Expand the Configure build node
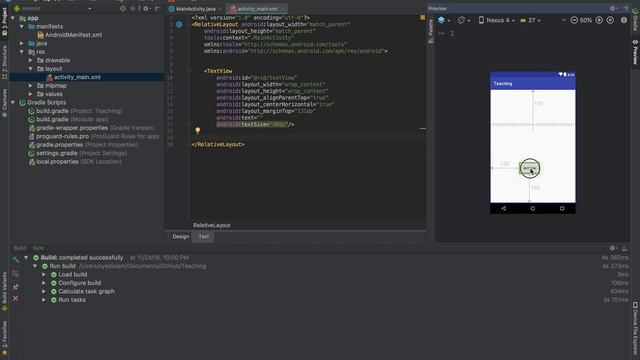The height and width of the screenshot is (360, 640). pos(44,283)
